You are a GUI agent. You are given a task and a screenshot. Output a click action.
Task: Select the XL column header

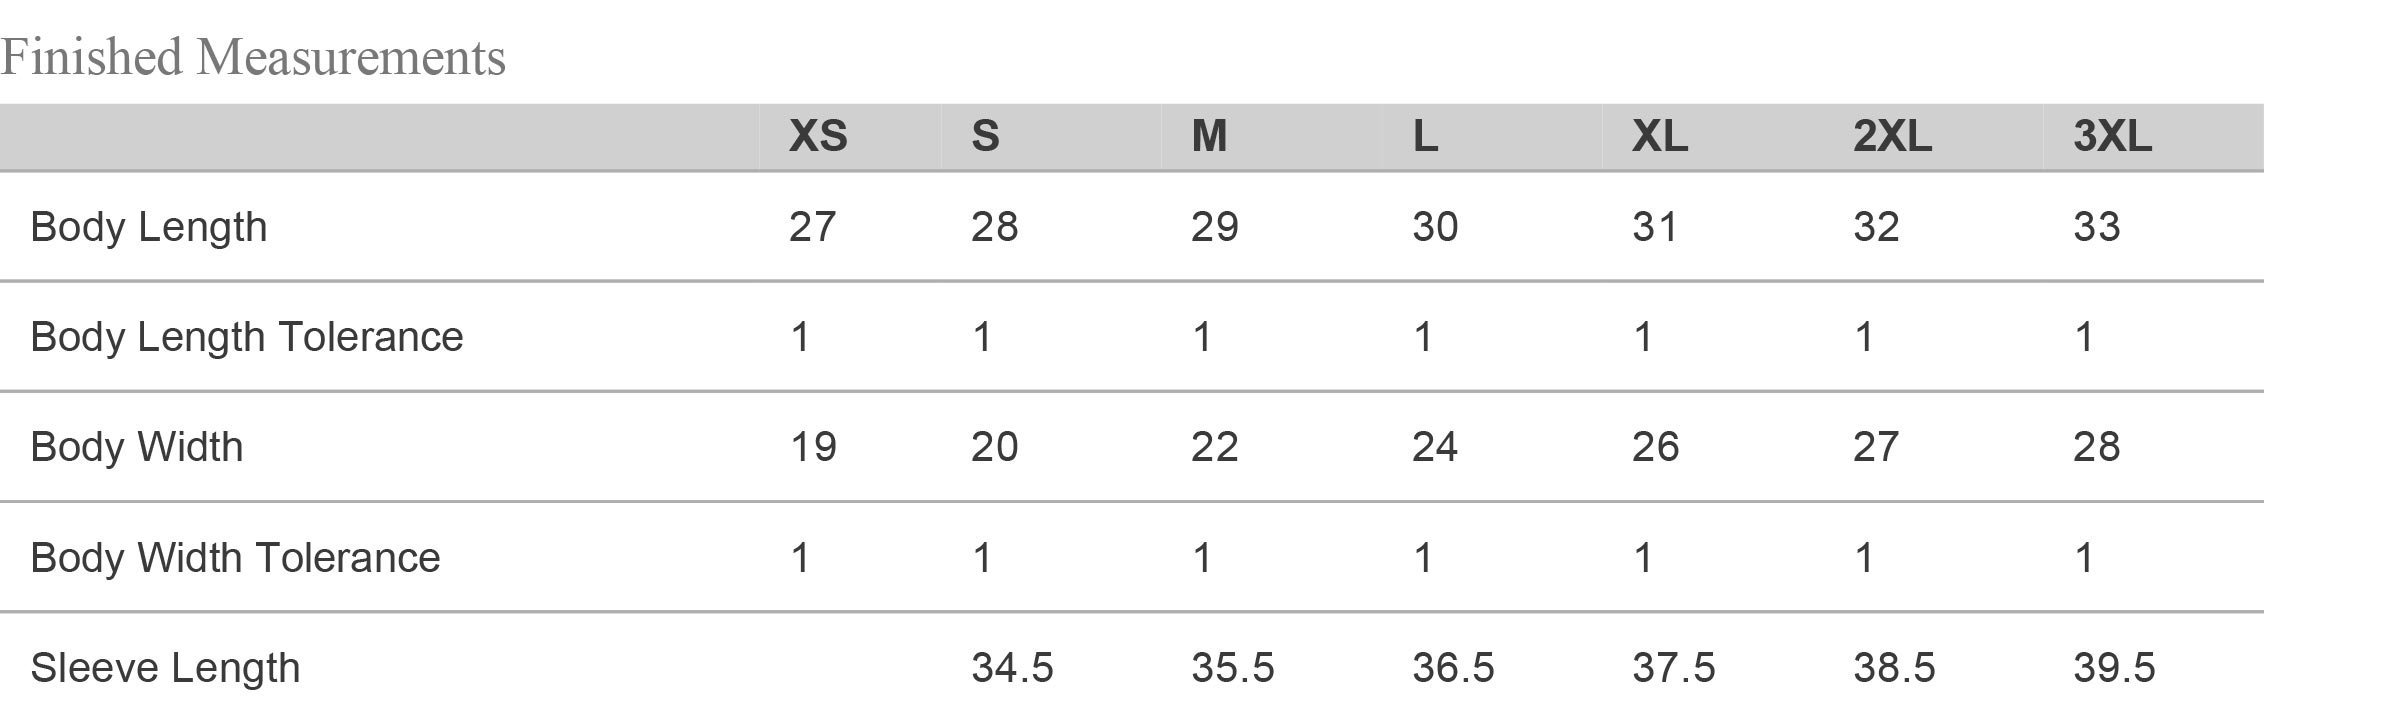tap(1660, 136)
